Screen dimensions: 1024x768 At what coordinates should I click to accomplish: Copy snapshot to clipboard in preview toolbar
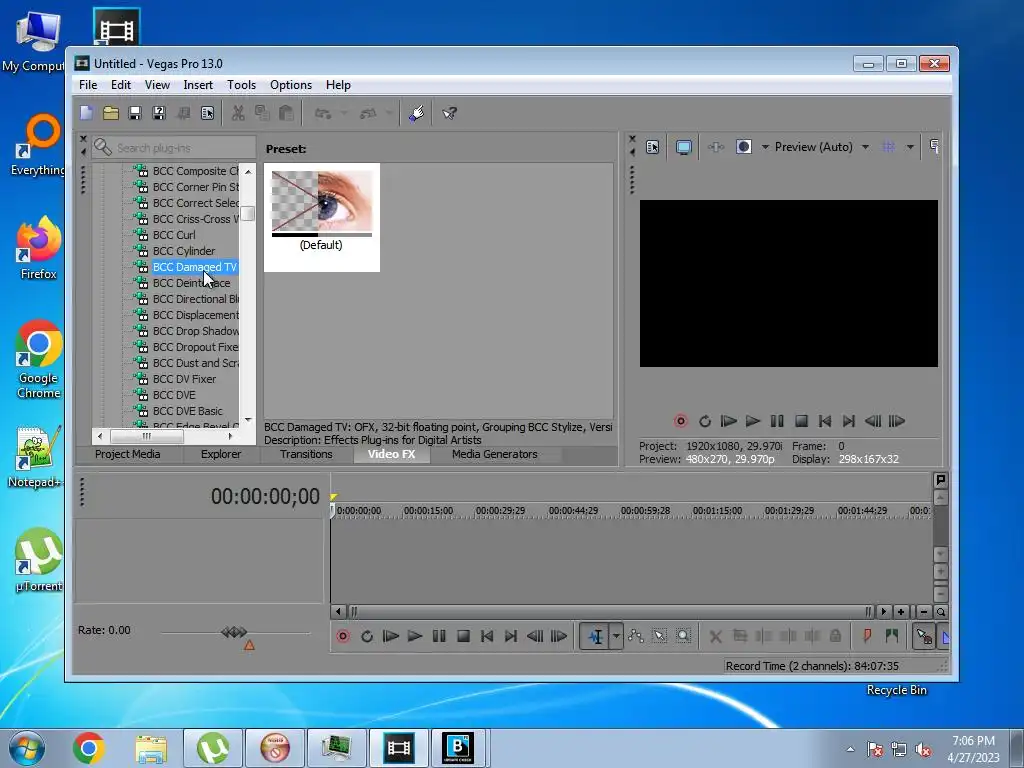935,147
